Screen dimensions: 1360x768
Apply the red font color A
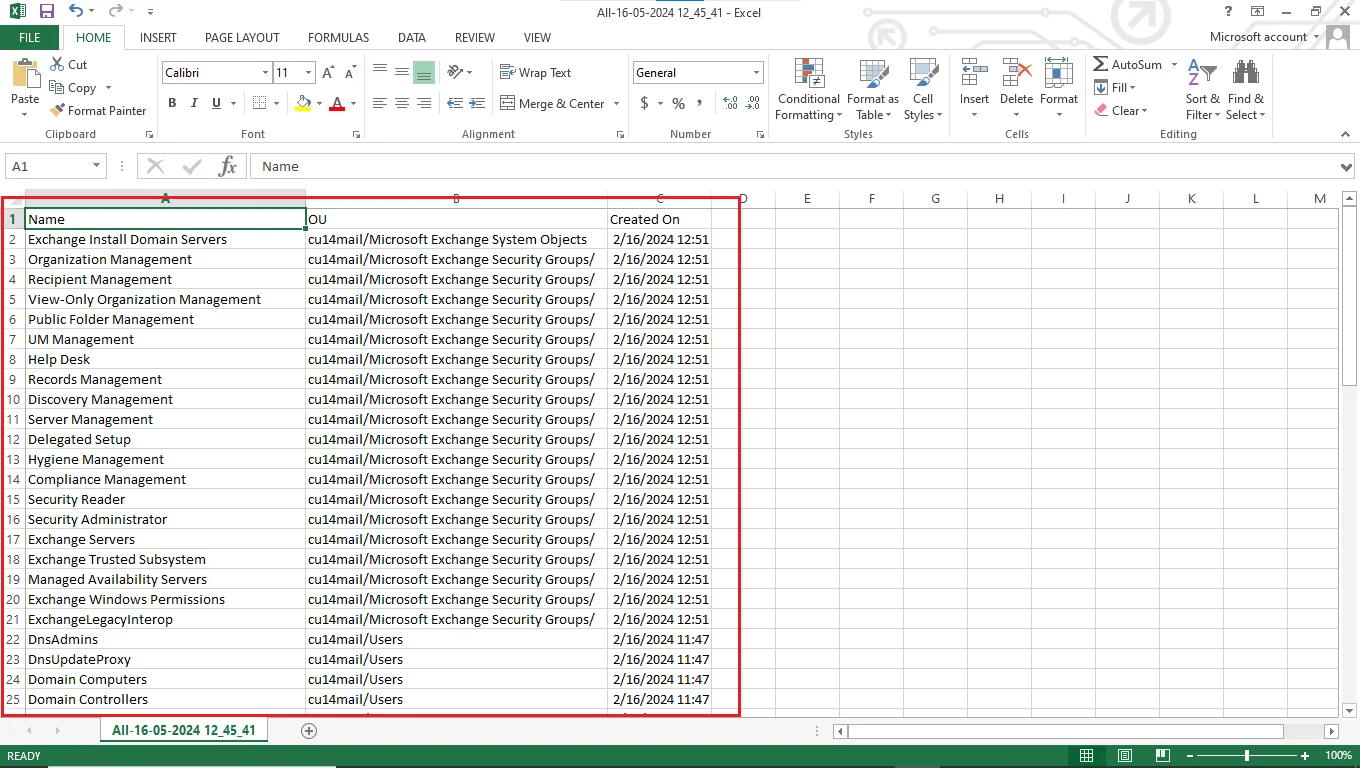[x=337, y=103]
